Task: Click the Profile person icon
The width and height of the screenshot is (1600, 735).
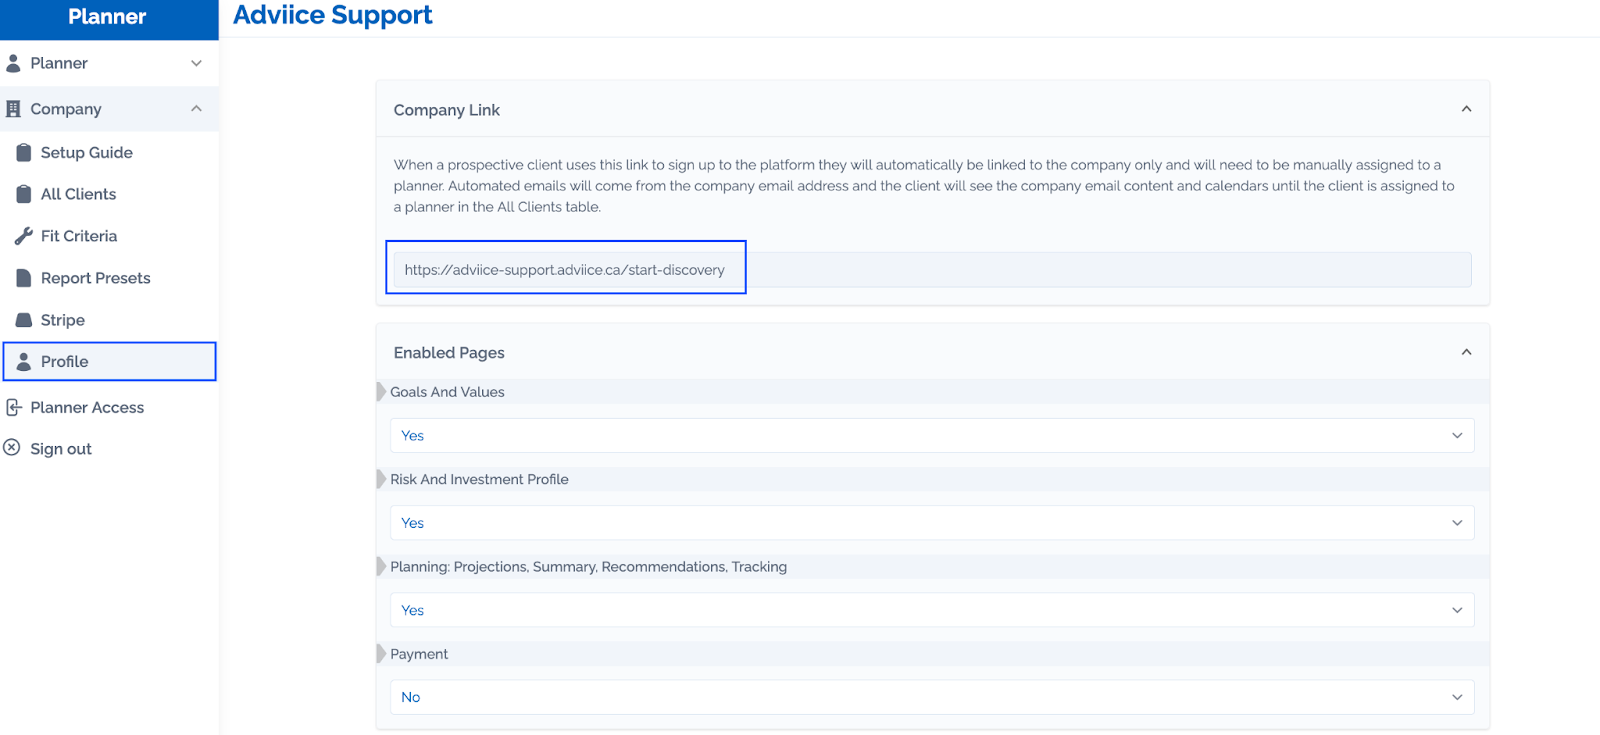Action: point(24,362)
